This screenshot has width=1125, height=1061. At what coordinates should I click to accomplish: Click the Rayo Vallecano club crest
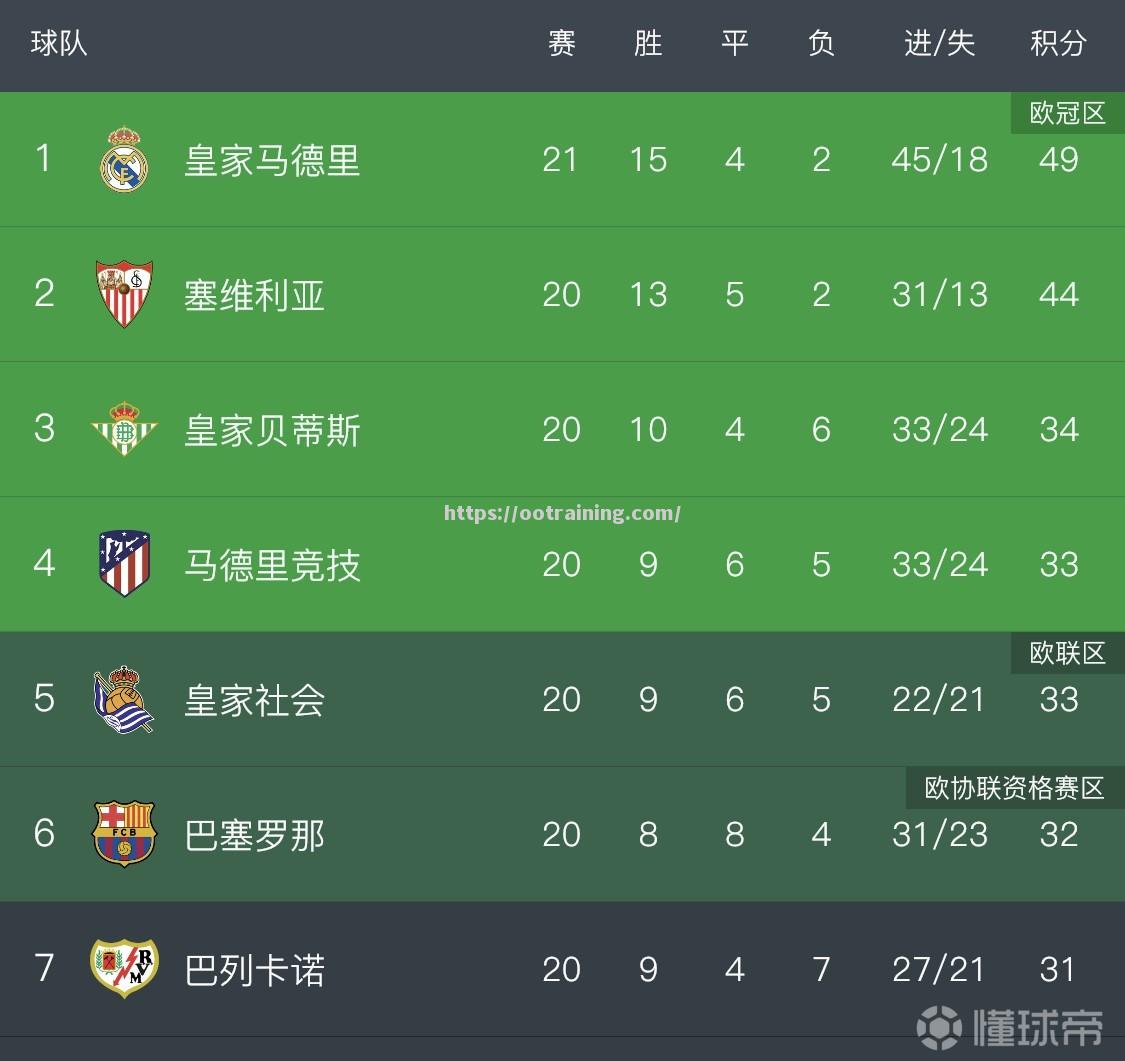pos(124,969)
